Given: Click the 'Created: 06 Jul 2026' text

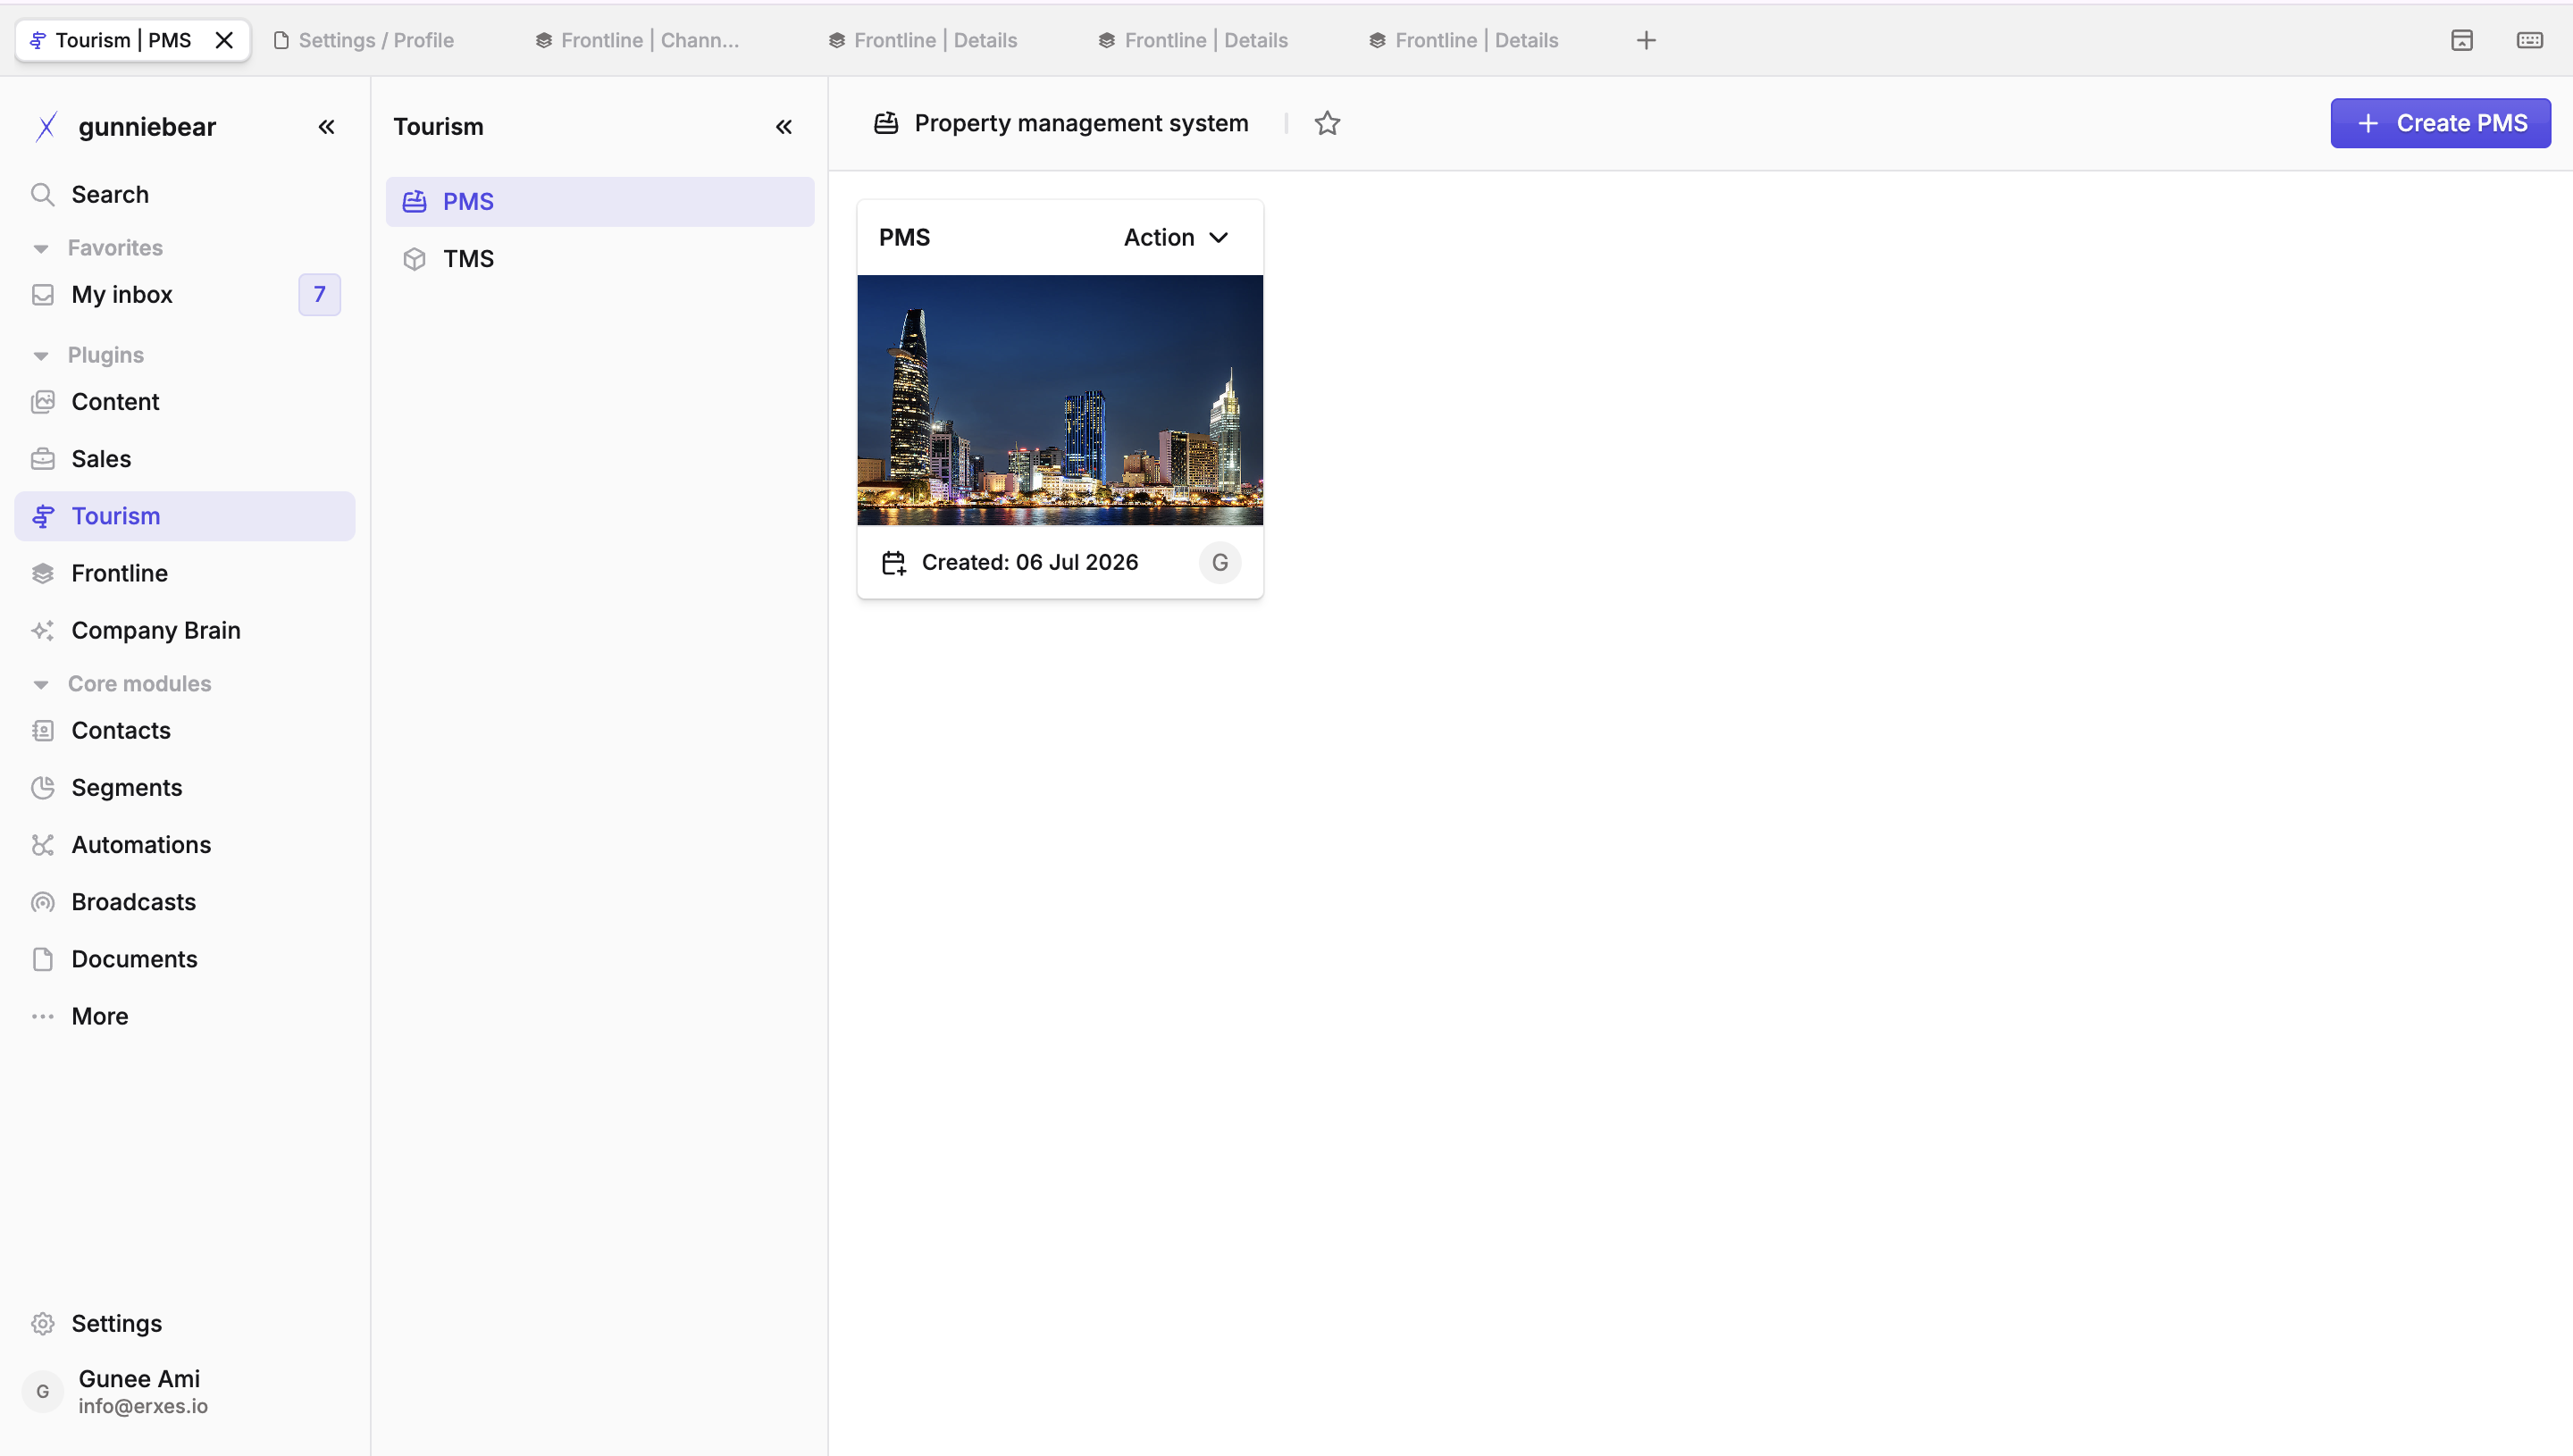Looking at the screenshot, I should pyautogui.click(x=1030, y=562).
